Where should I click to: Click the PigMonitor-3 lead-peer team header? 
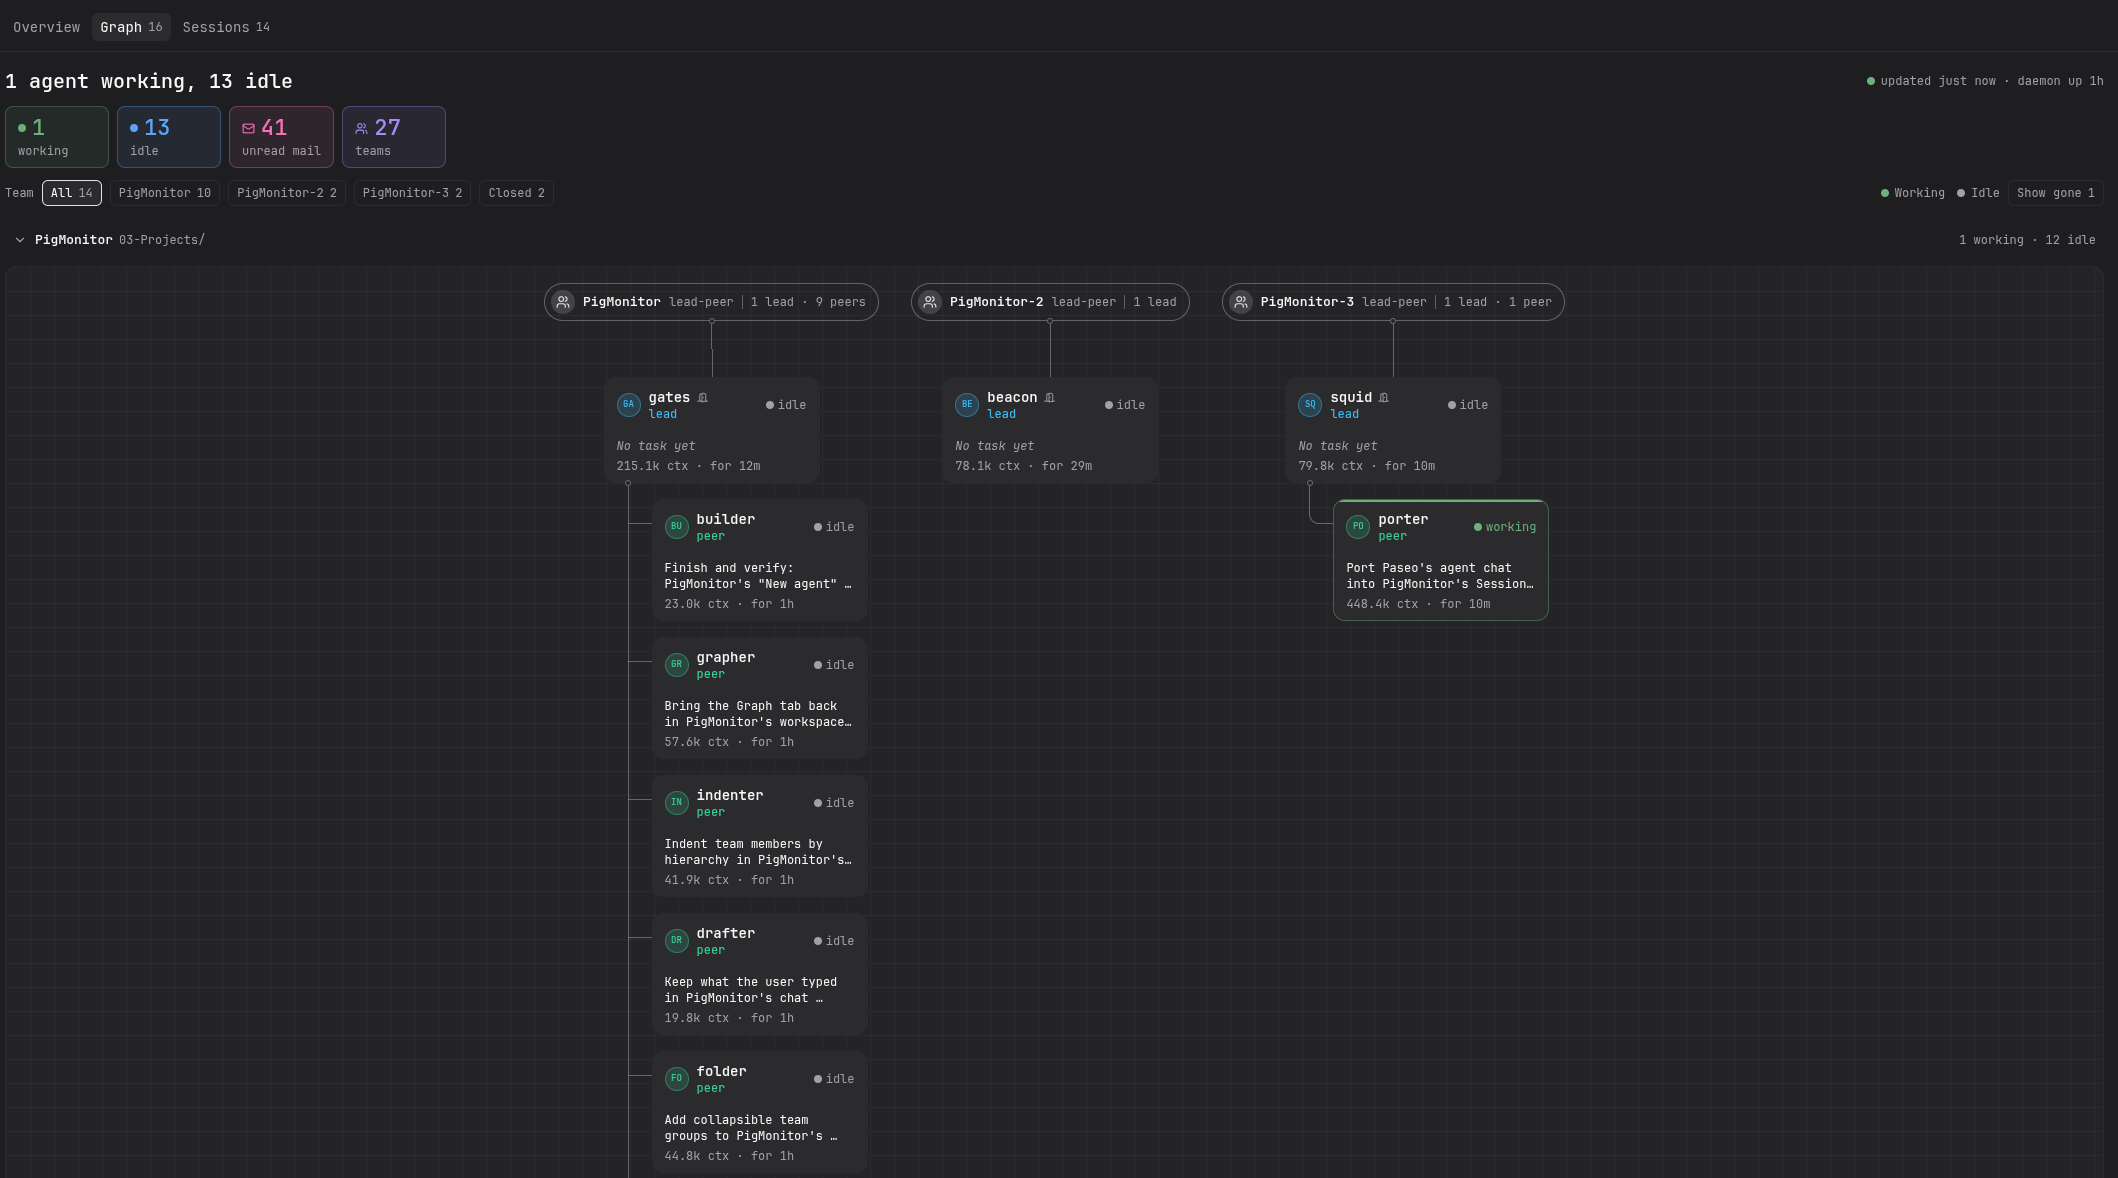(1393, 302)
